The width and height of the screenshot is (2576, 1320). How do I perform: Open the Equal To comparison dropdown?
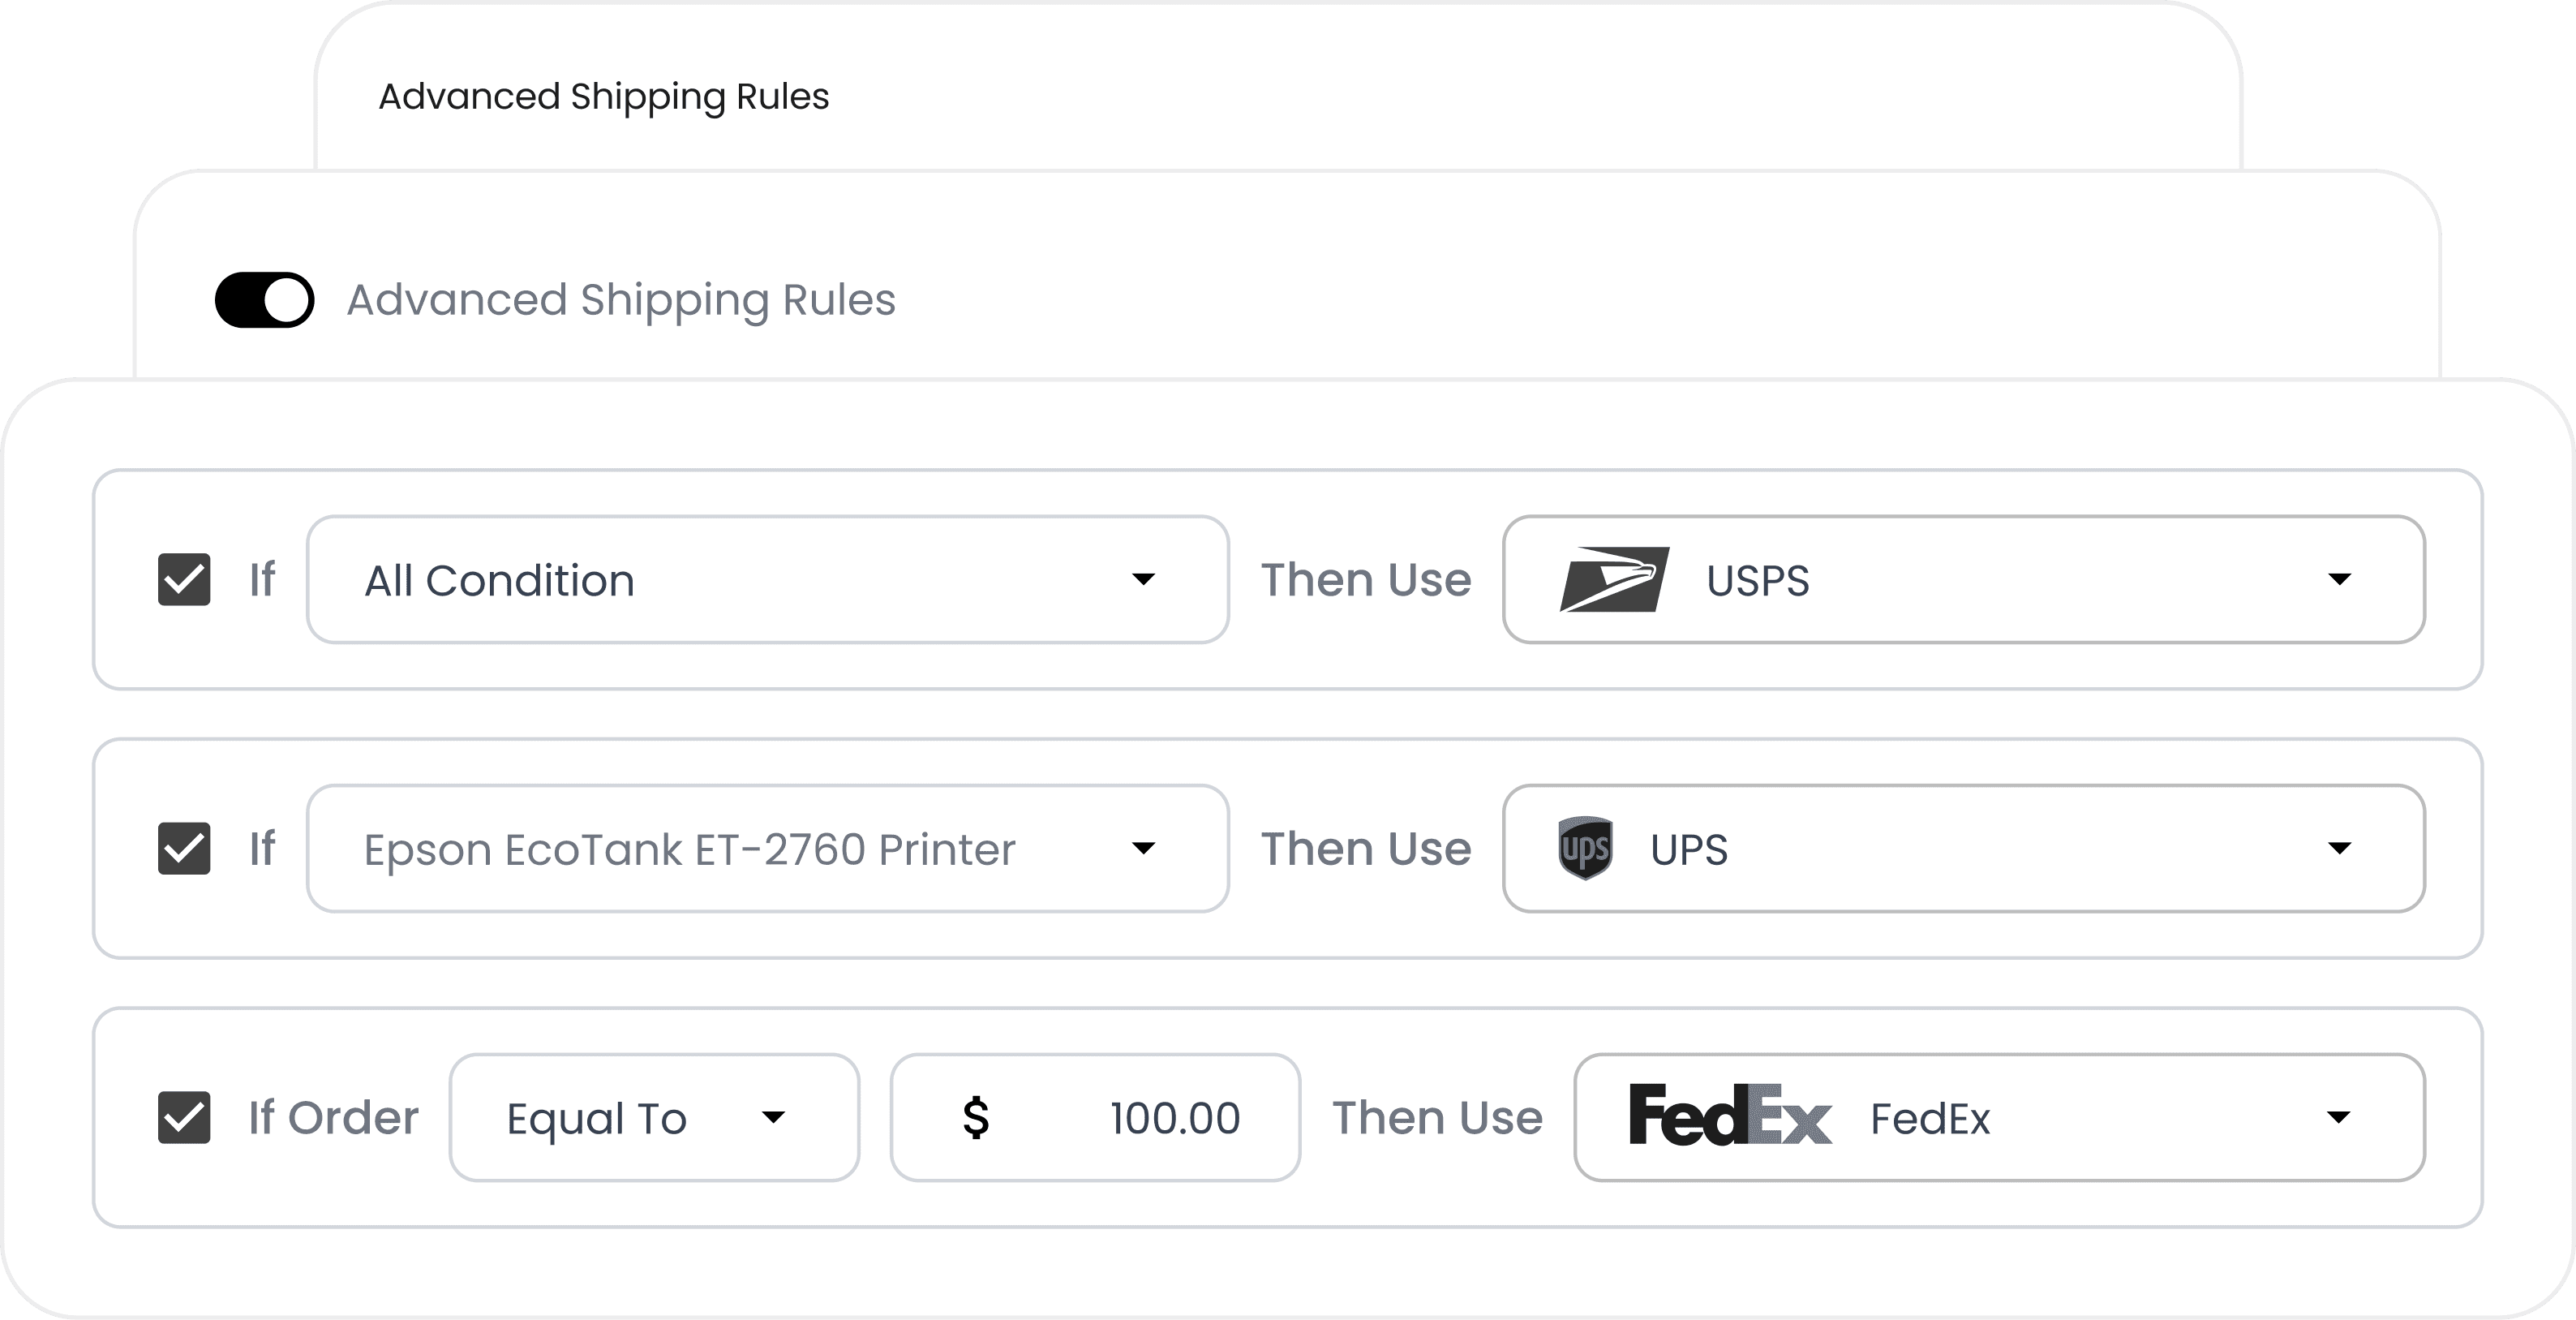click(x=655, y=1117)
